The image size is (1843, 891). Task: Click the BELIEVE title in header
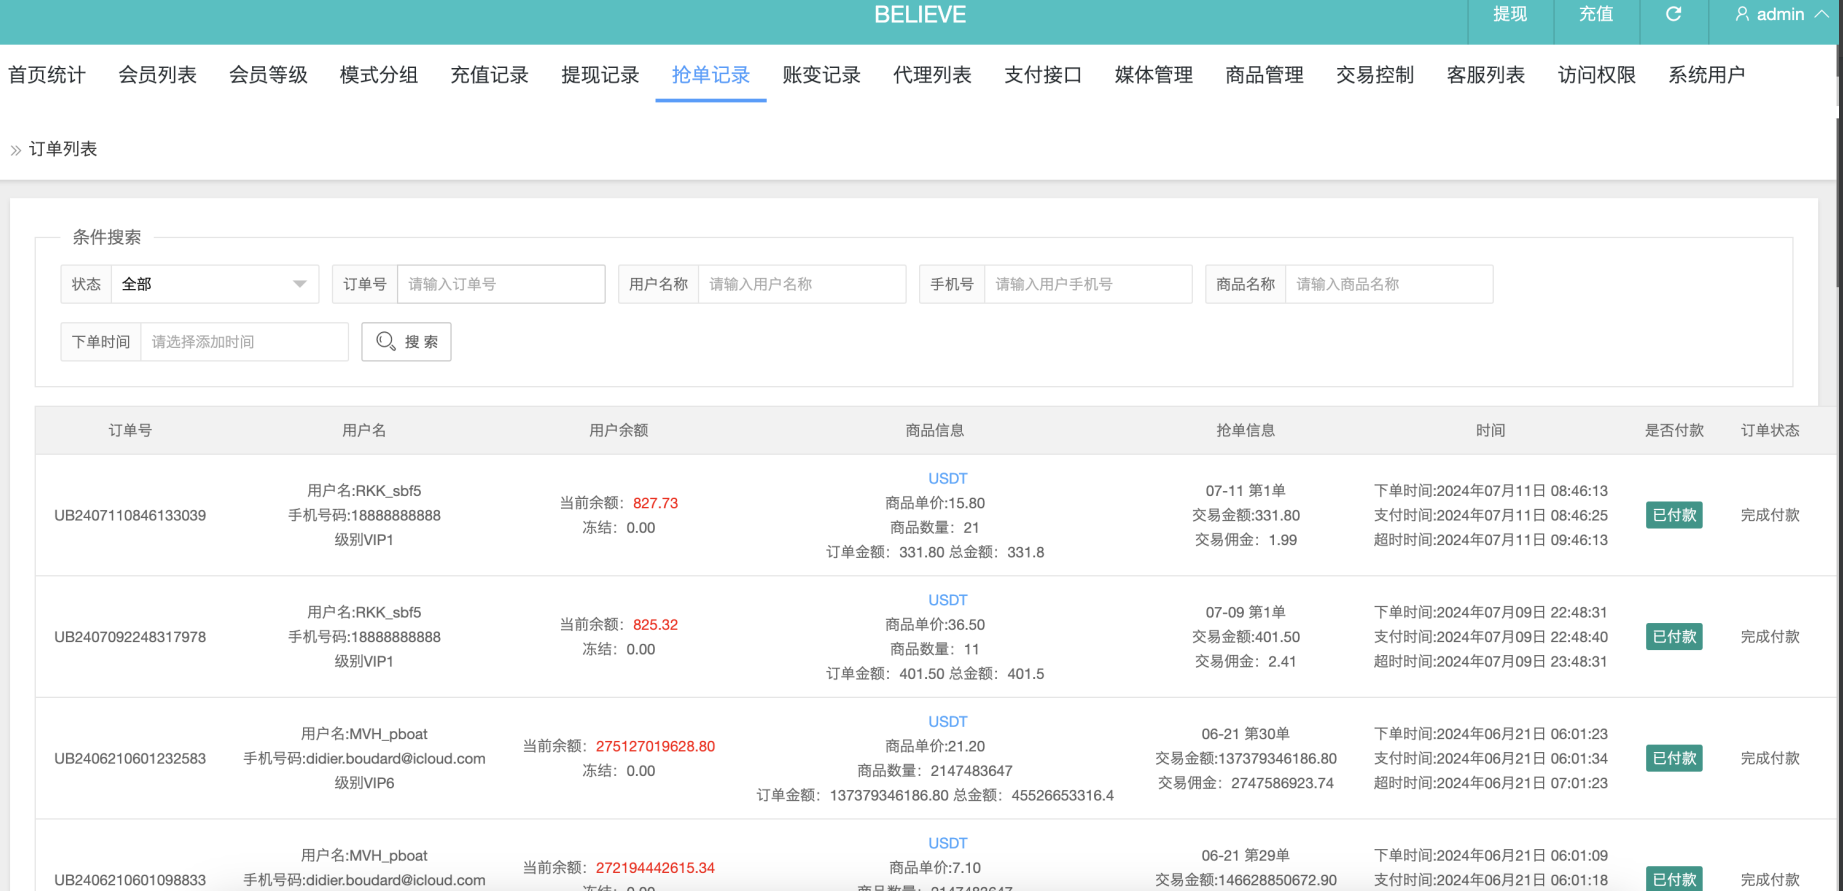(x=920, y=15)
